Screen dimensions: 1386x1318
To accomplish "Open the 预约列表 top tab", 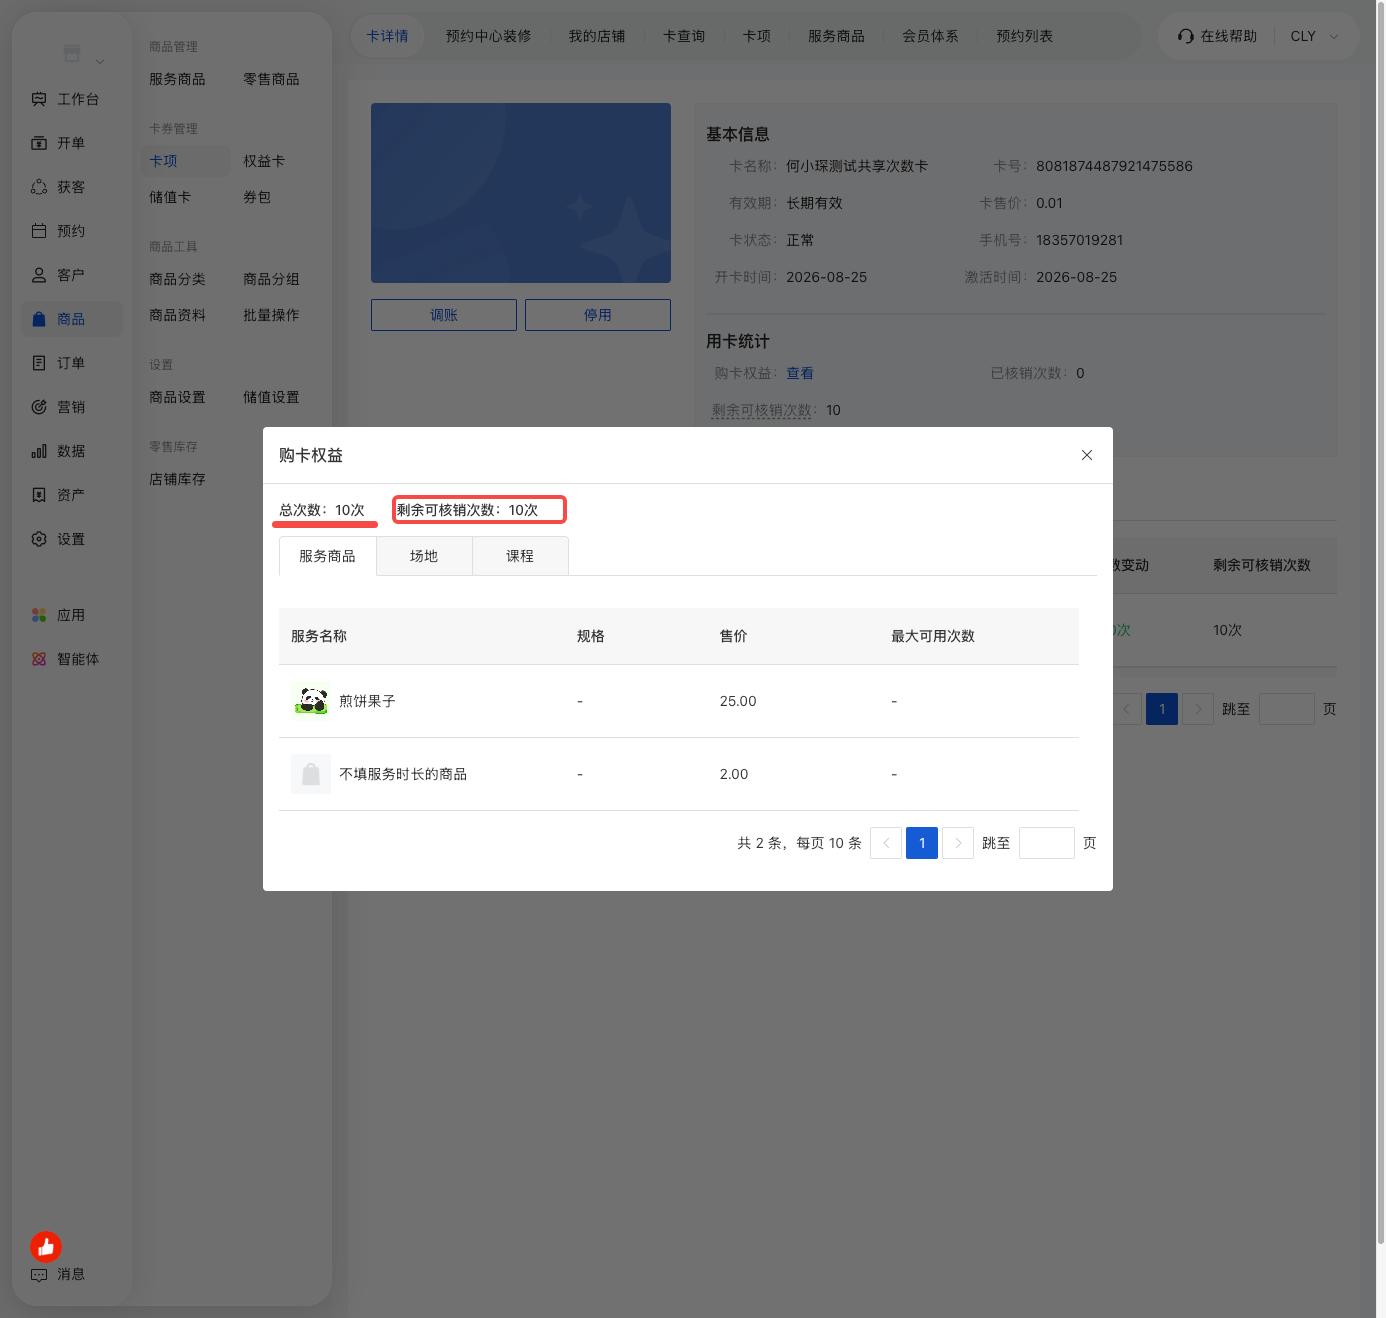I will click(x=1024, y=36).
